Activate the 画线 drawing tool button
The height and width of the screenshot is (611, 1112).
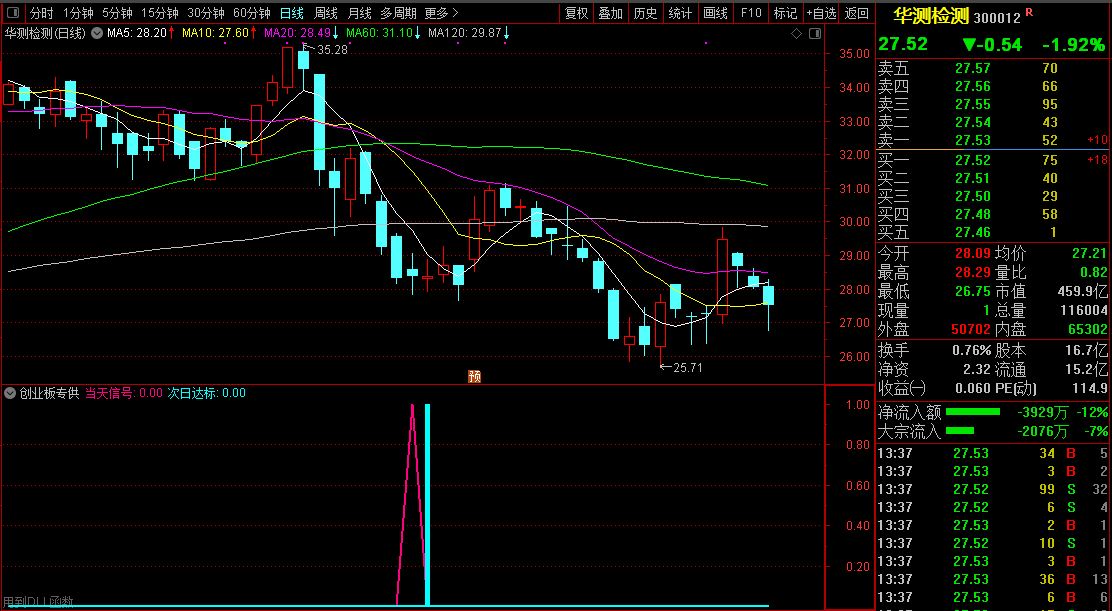[x=716, y=13]
